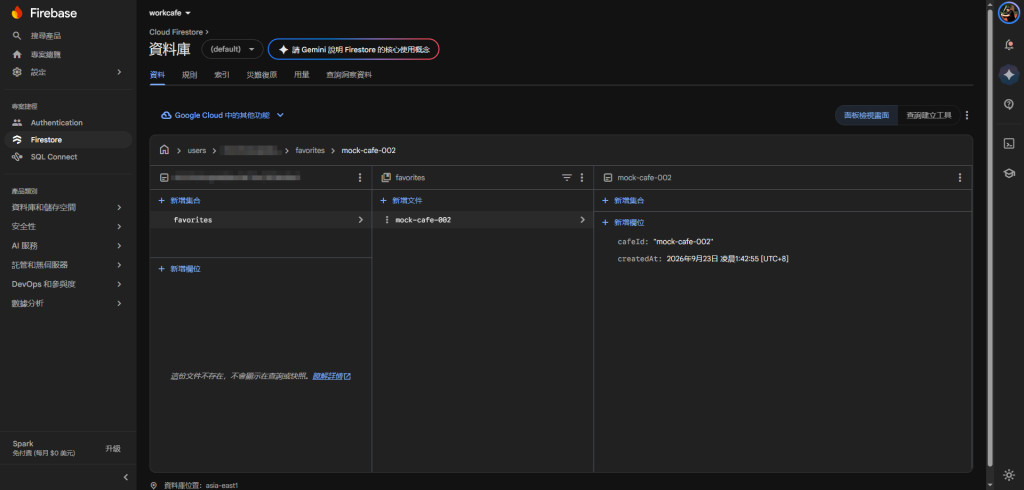Switch to the 規則 tab
The height and width of the screenshot is (490, 1024).
189,75
